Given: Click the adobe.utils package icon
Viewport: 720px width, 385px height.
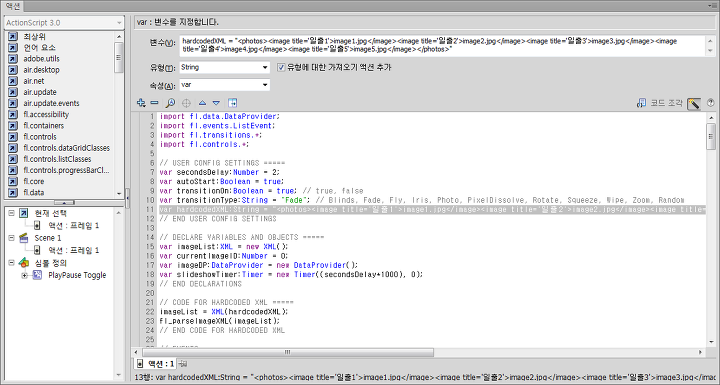Looking at the screenshot, I should click(13, 59).
